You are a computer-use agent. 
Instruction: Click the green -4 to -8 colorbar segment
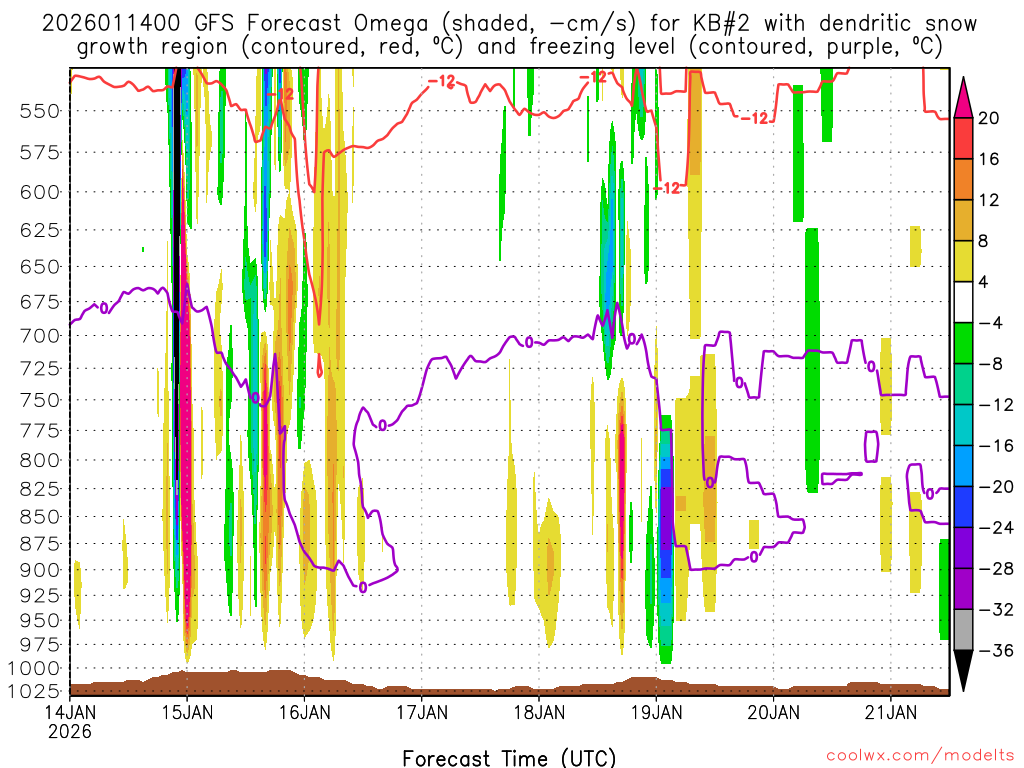963,344
